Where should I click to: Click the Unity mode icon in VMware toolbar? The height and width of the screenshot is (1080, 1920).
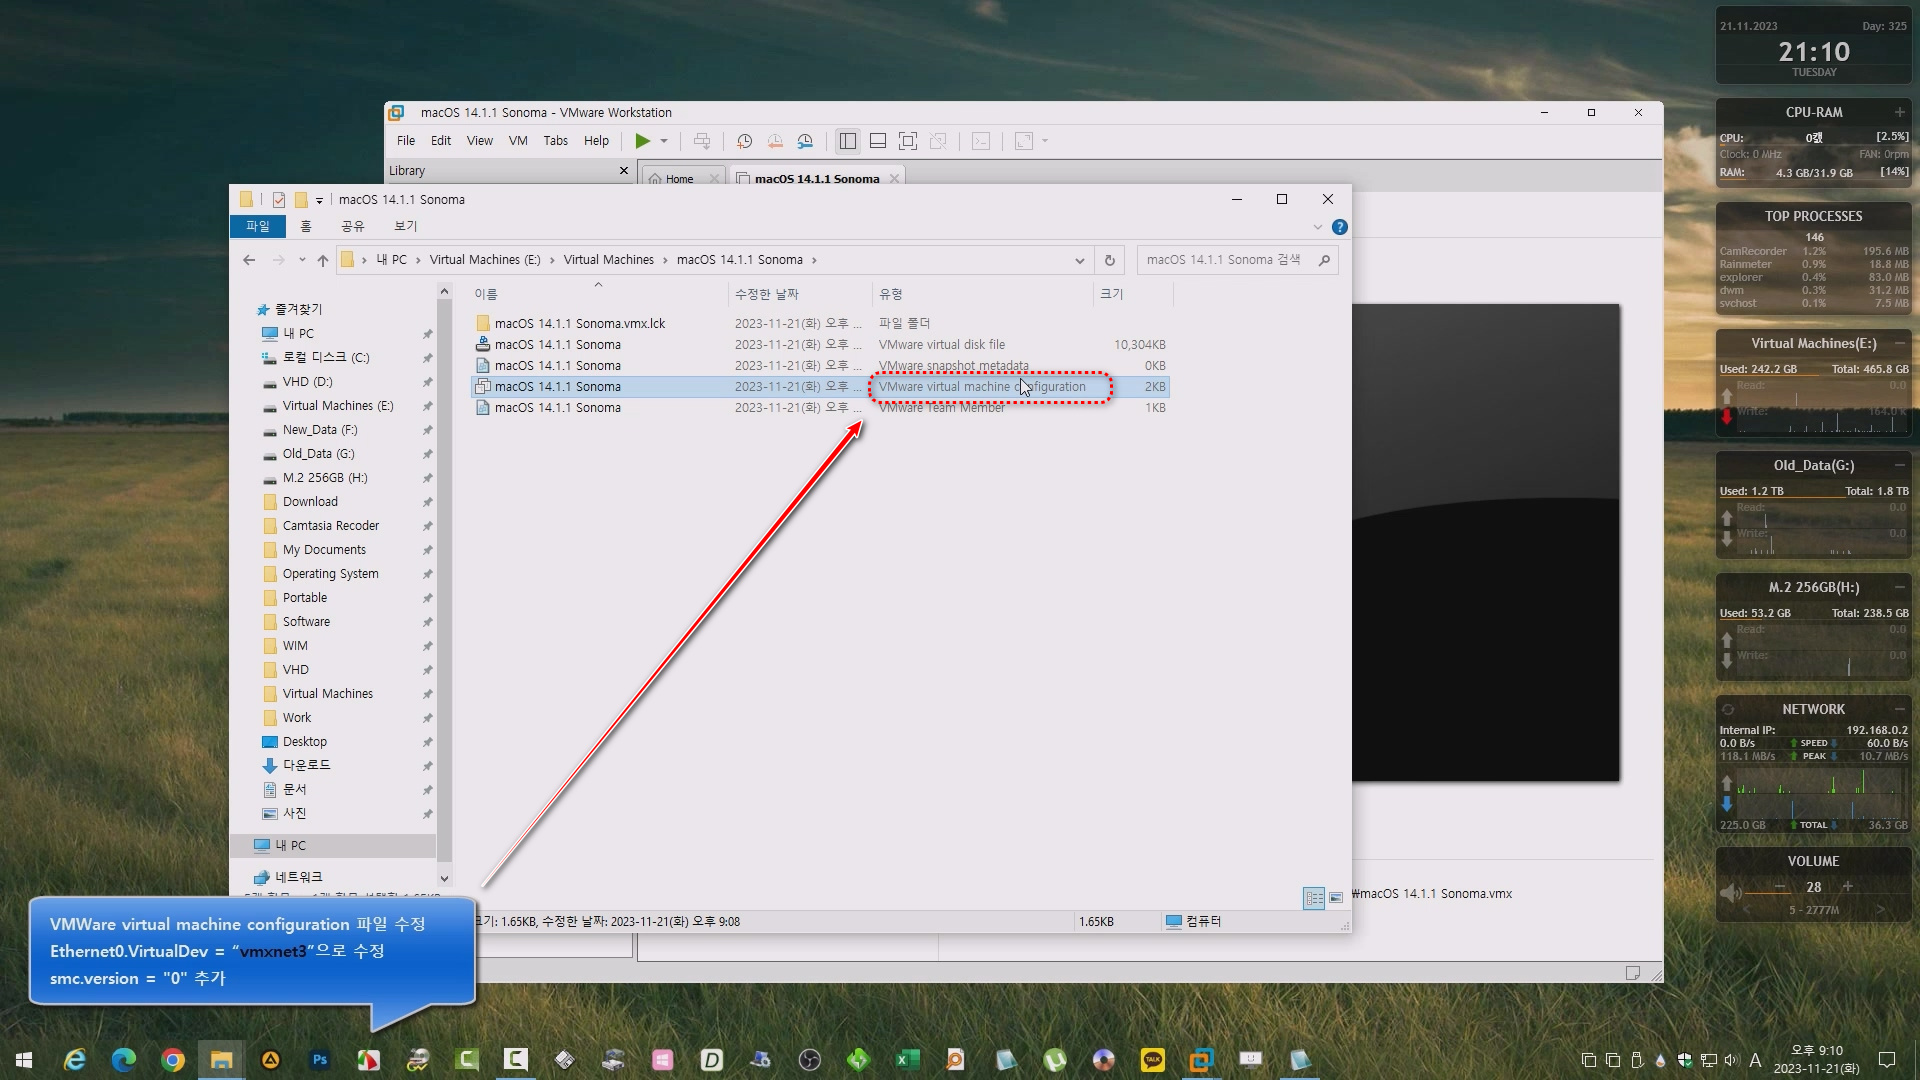tap(938, 141)
